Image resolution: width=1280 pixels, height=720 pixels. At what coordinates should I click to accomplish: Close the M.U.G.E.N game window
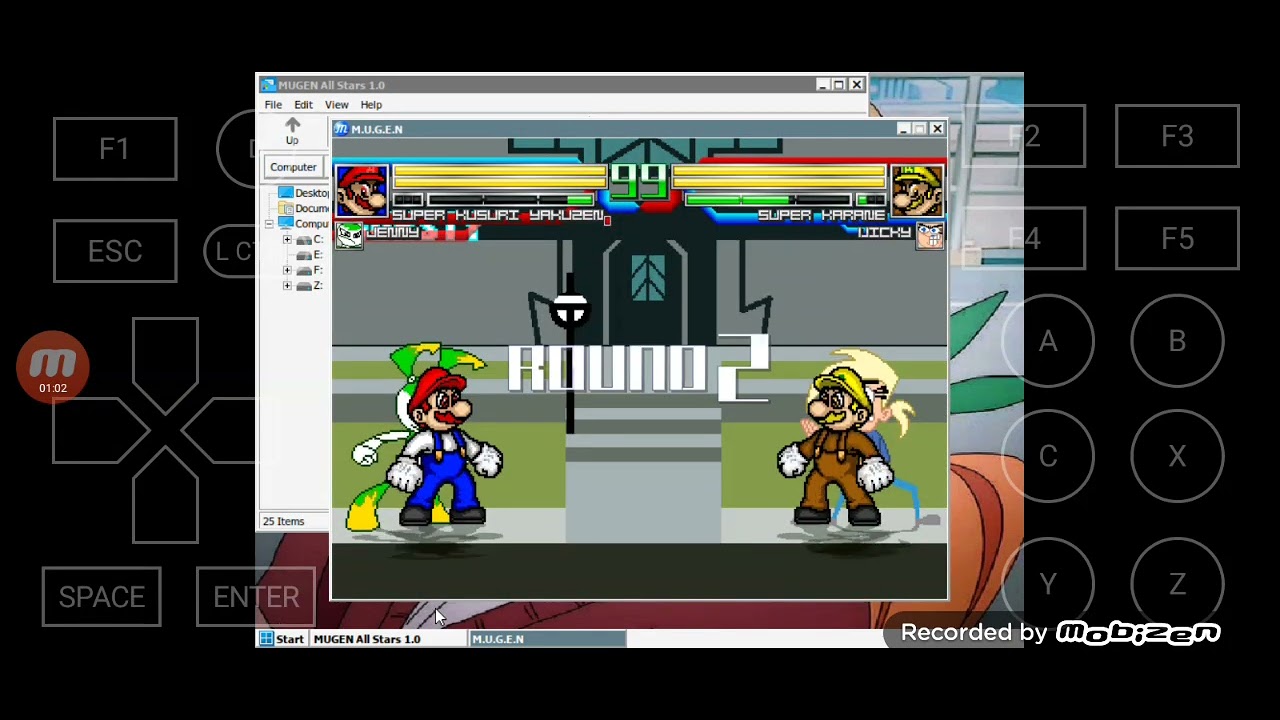pos(937,129)
